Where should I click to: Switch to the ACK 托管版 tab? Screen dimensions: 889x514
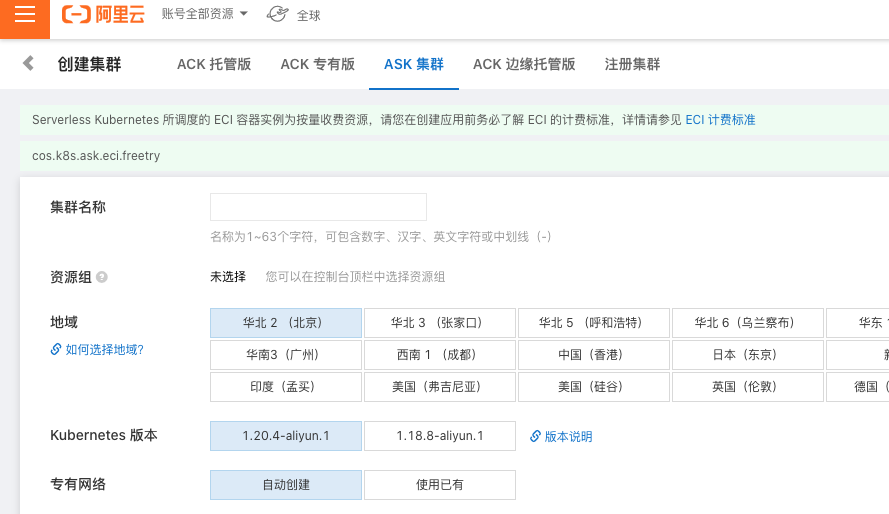pyautogui.click(x=214, y=64)
